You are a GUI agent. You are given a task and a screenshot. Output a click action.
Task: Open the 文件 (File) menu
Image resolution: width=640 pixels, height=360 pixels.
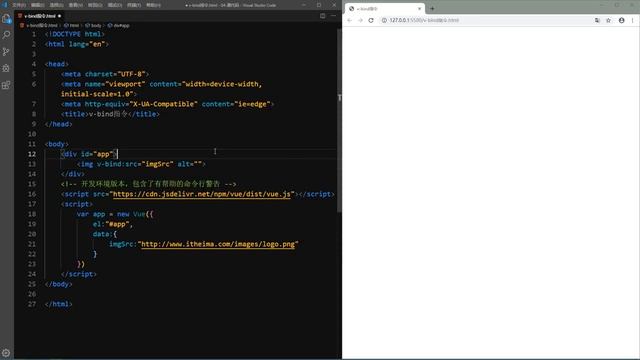(19, 5)
